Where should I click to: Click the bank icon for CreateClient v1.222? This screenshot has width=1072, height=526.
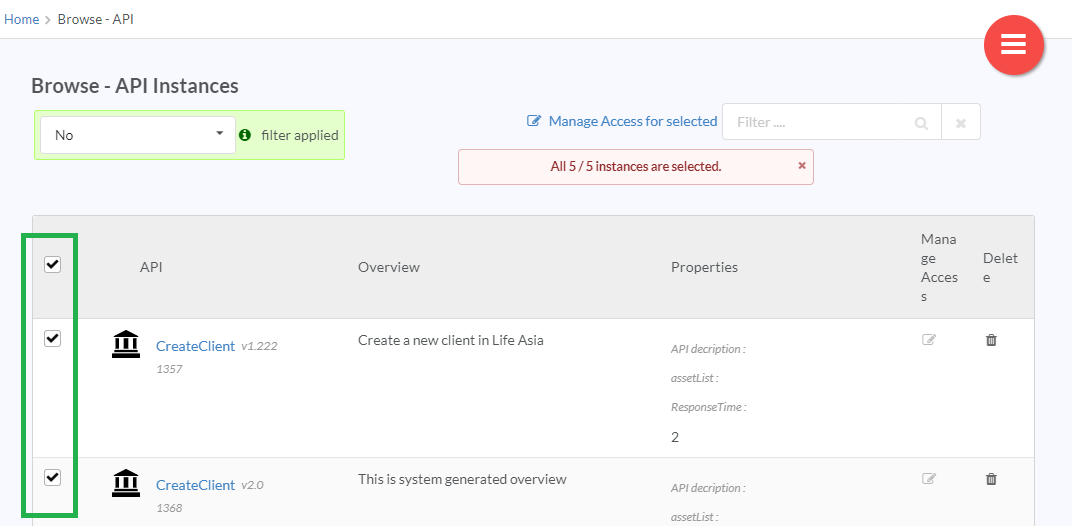pos(126,343)
